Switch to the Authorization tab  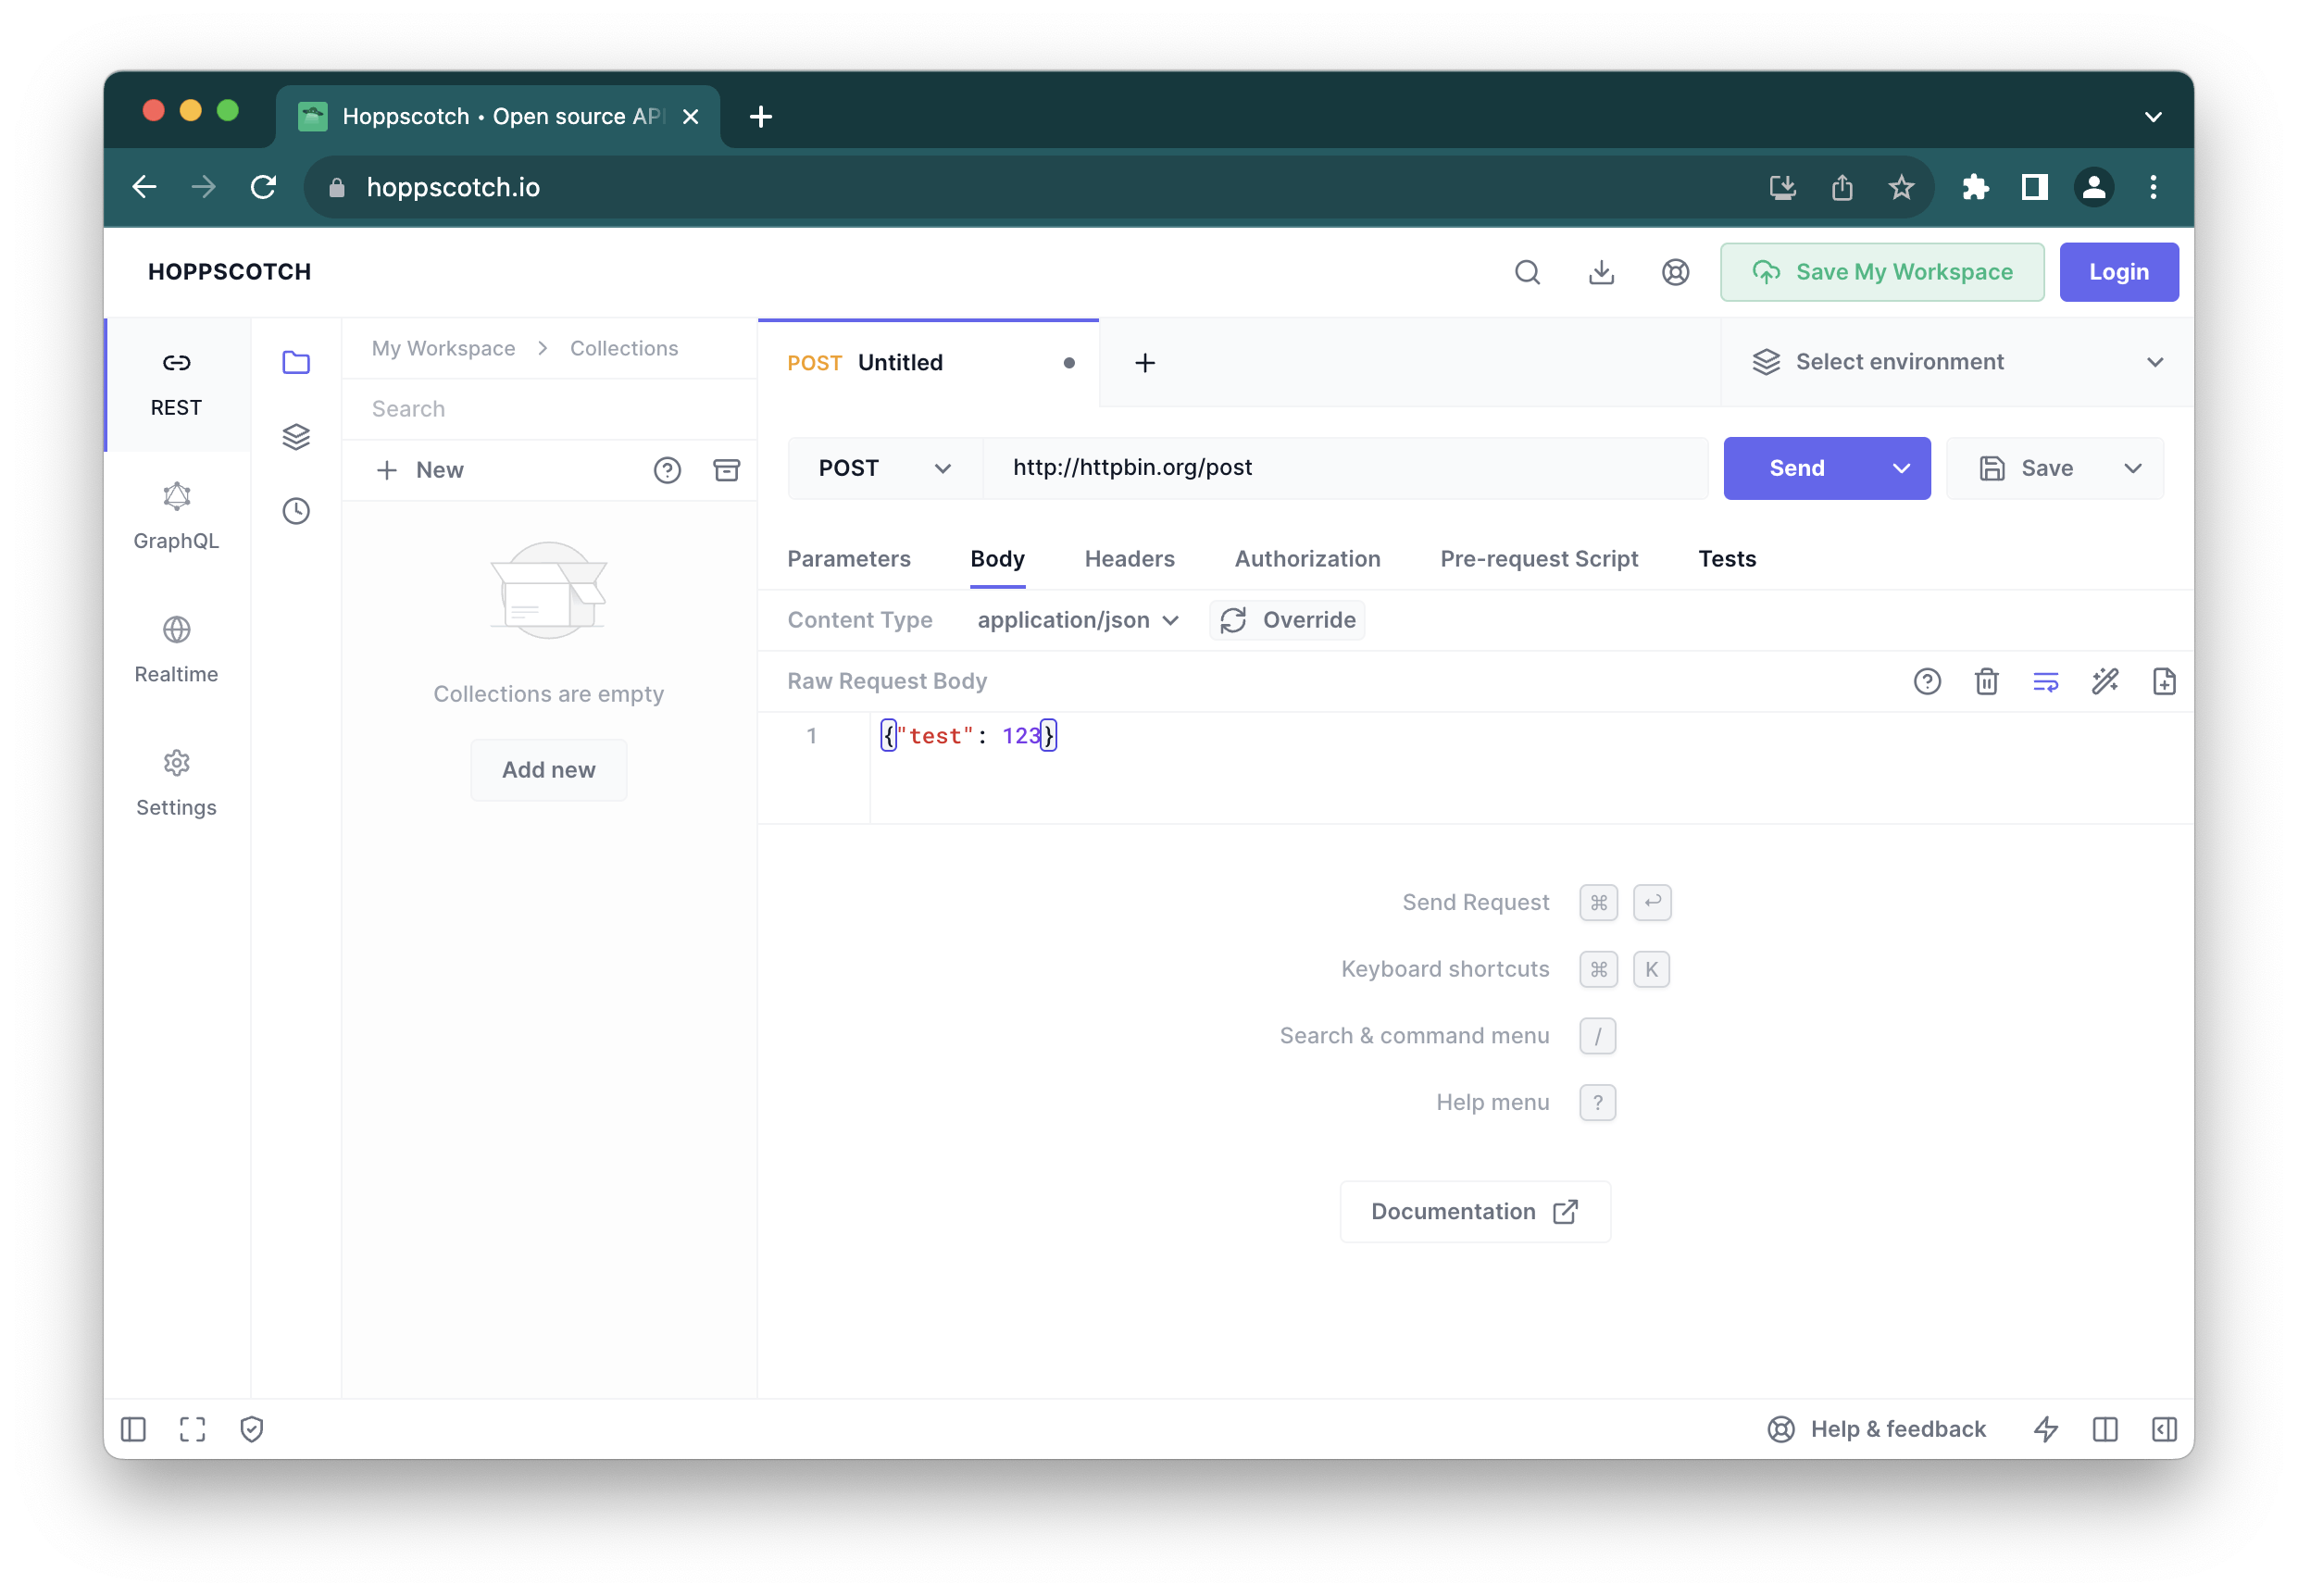point(1307,559)
